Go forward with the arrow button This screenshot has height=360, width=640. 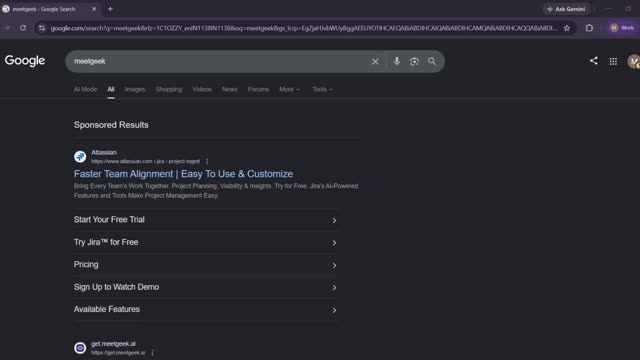7,28
